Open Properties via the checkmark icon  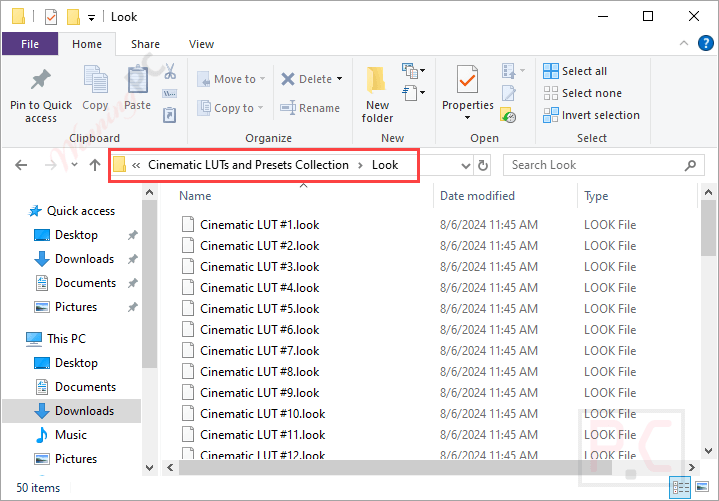(467, 79)
